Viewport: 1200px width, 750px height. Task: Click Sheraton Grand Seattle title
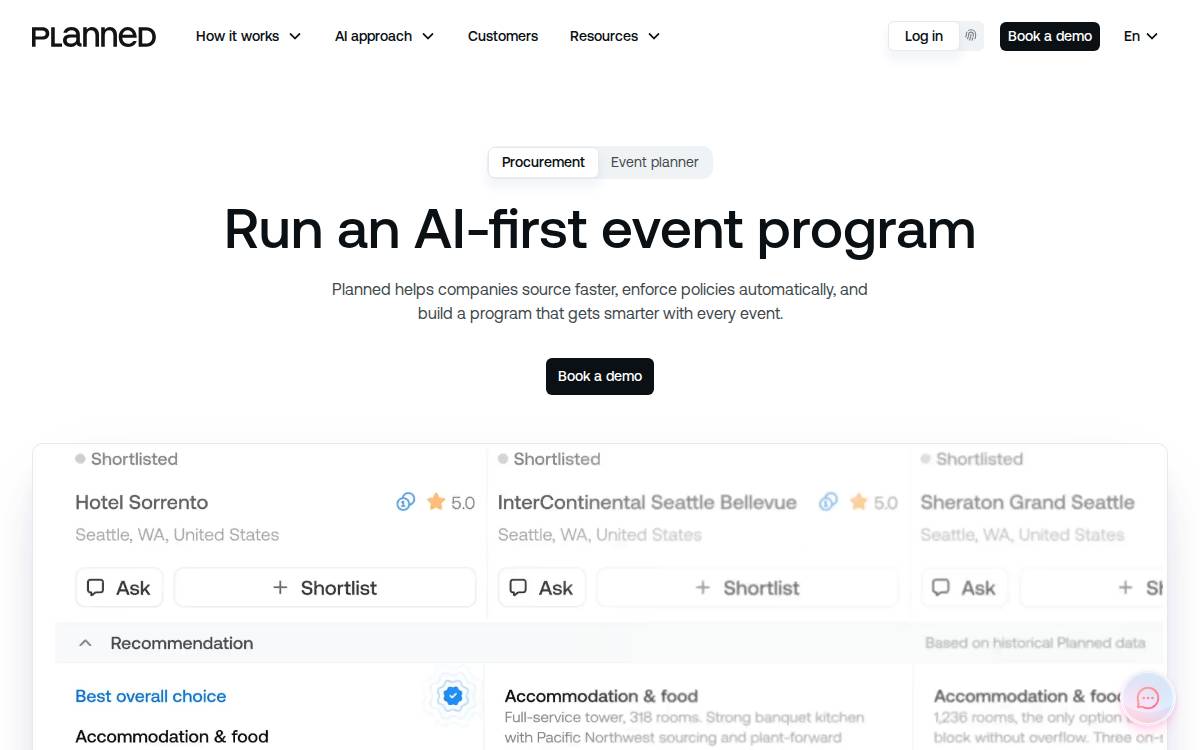pyautogui.click(x=1027, y=502)
